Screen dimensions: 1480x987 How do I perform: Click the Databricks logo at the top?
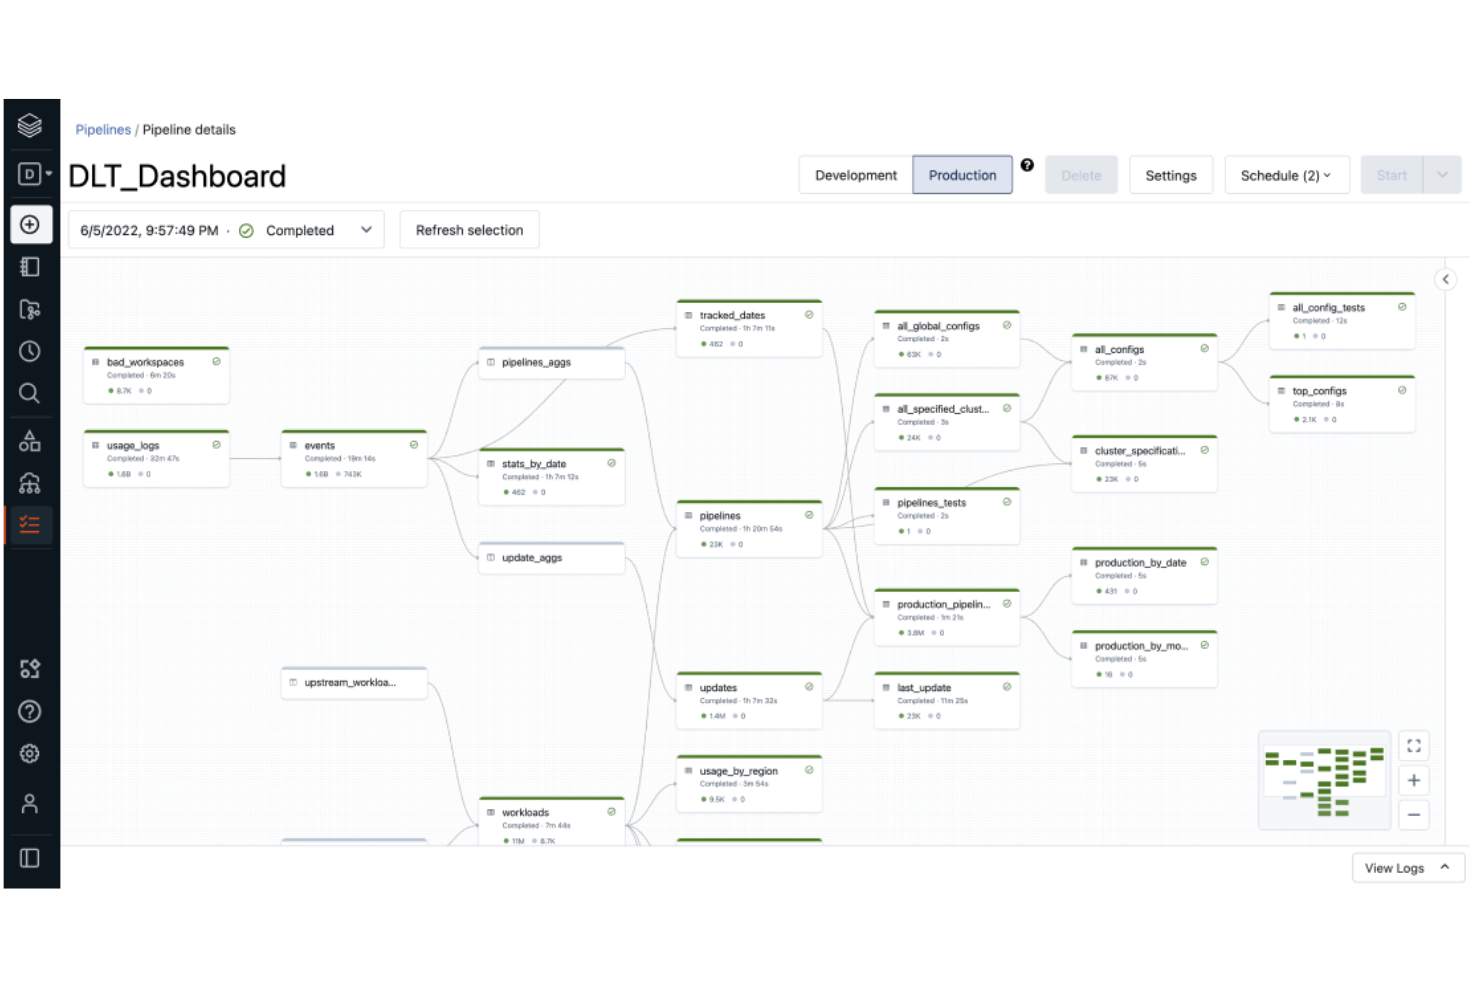(31, 125)
